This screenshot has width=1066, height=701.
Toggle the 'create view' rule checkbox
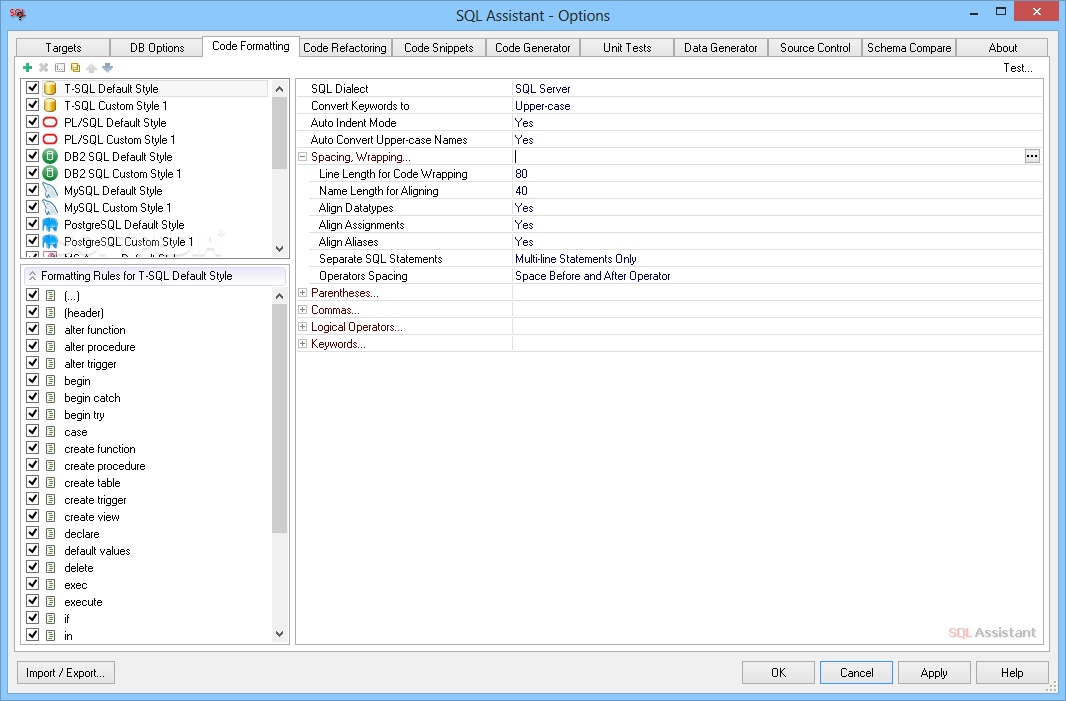coord(32,516)
